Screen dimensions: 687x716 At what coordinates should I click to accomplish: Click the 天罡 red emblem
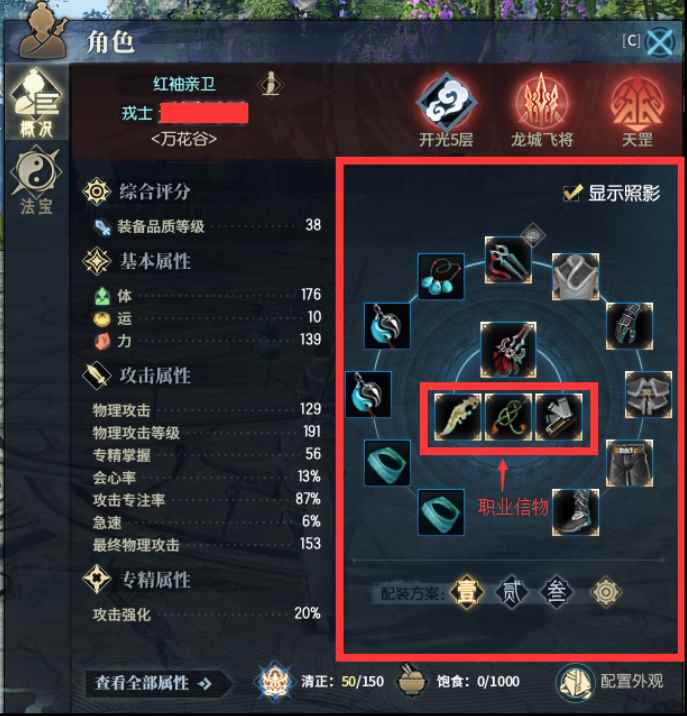click(637, 103)
